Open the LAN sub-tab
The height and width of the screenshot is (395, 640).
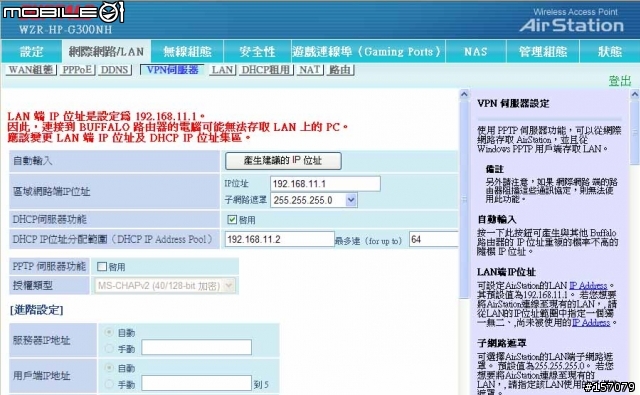222,70
